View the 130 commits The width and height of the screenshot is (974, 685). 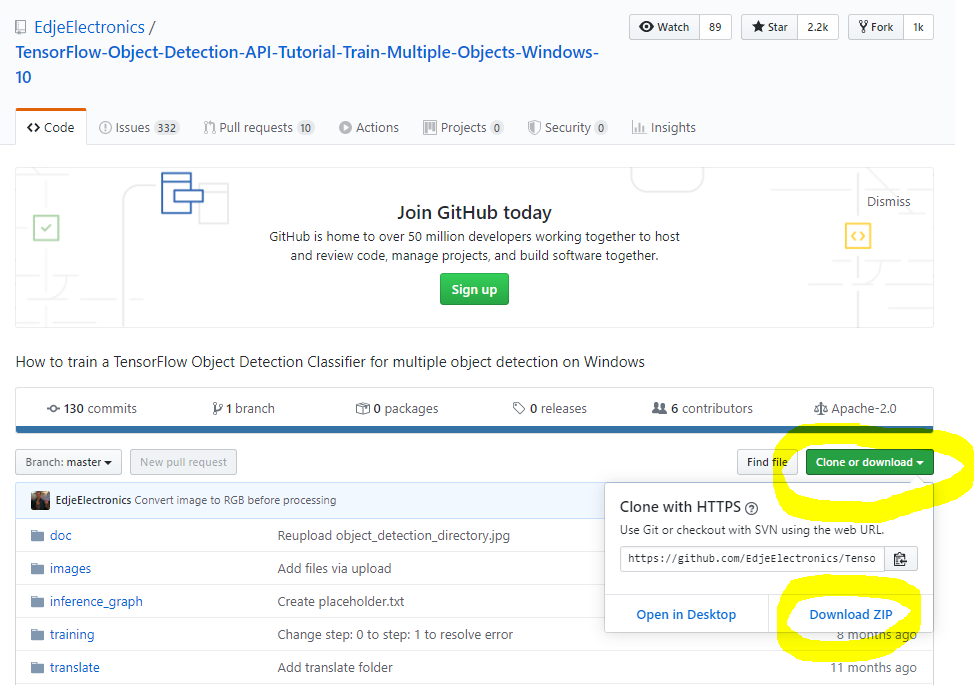(92, 408)
